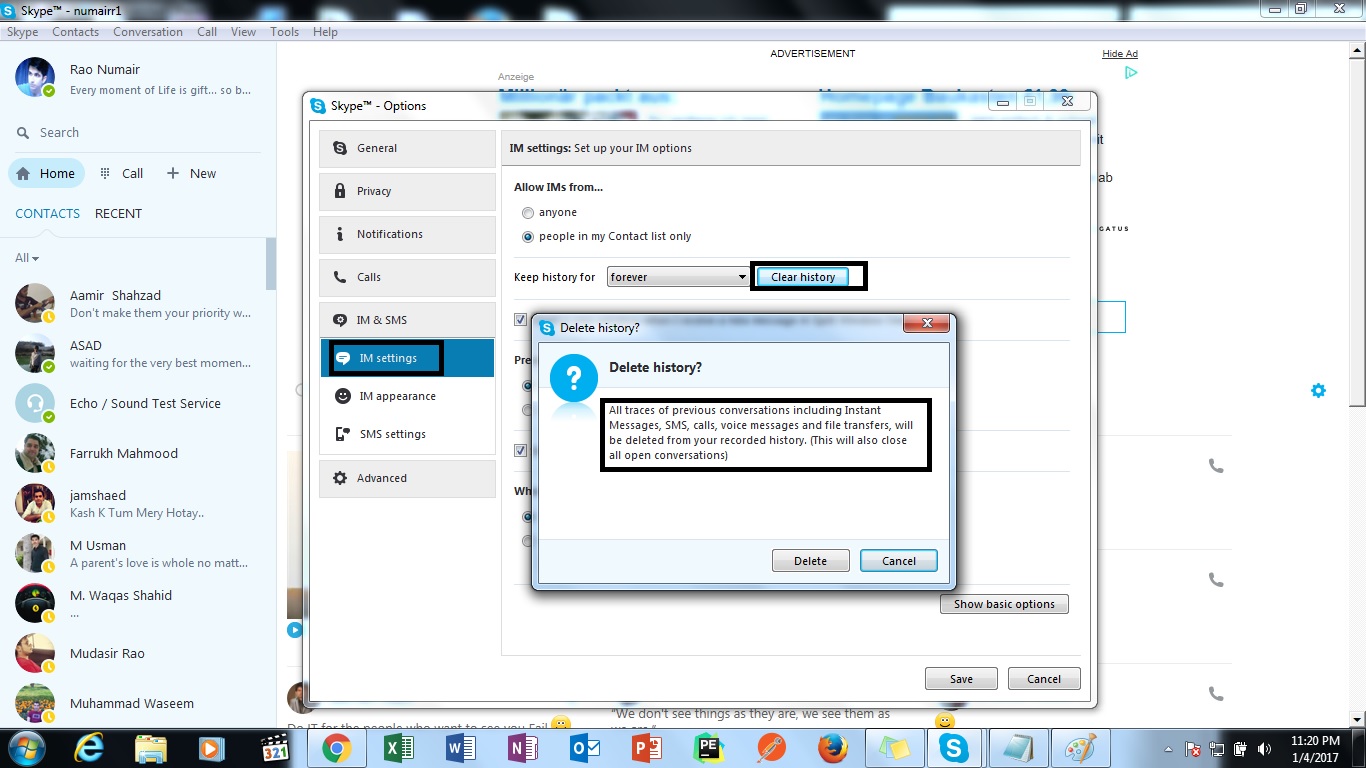Open the Advanced options section
The height and width of the screenshot is (768, 1366).
407,478
